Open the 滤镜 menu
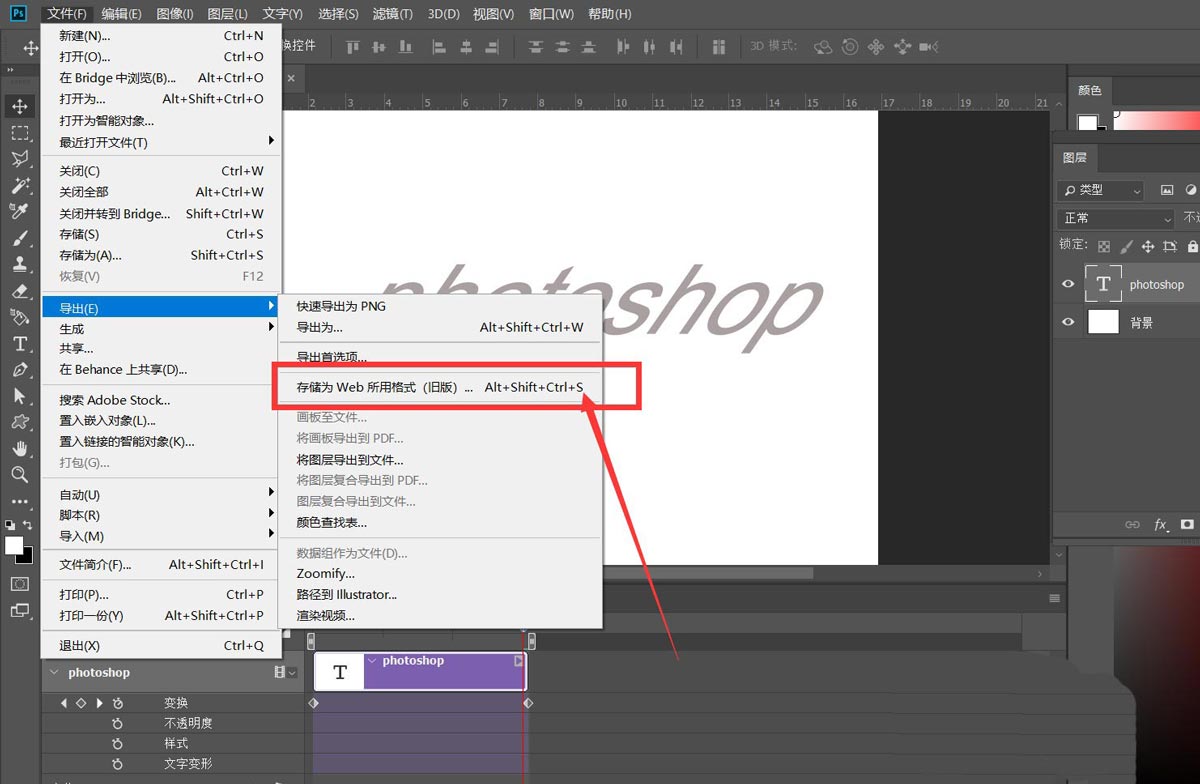Viewport: 1200px width, 784px height. coord(390,14)
